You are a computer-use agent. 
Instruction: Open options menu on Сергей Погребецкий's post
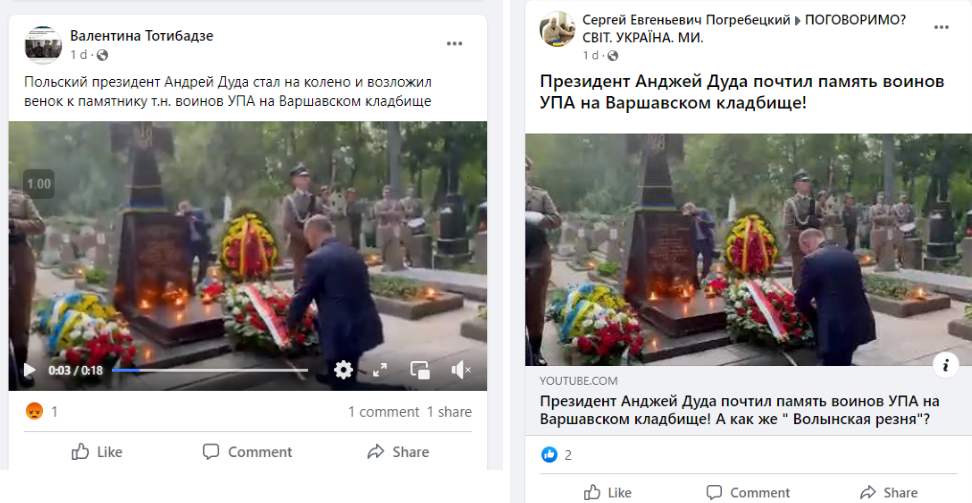[941, 27]
